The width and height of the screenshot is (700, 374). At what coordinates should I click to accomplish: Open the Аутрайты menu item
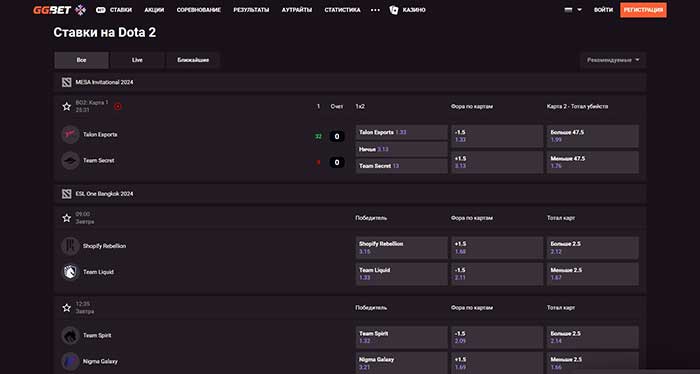click(x=297, y=10)
